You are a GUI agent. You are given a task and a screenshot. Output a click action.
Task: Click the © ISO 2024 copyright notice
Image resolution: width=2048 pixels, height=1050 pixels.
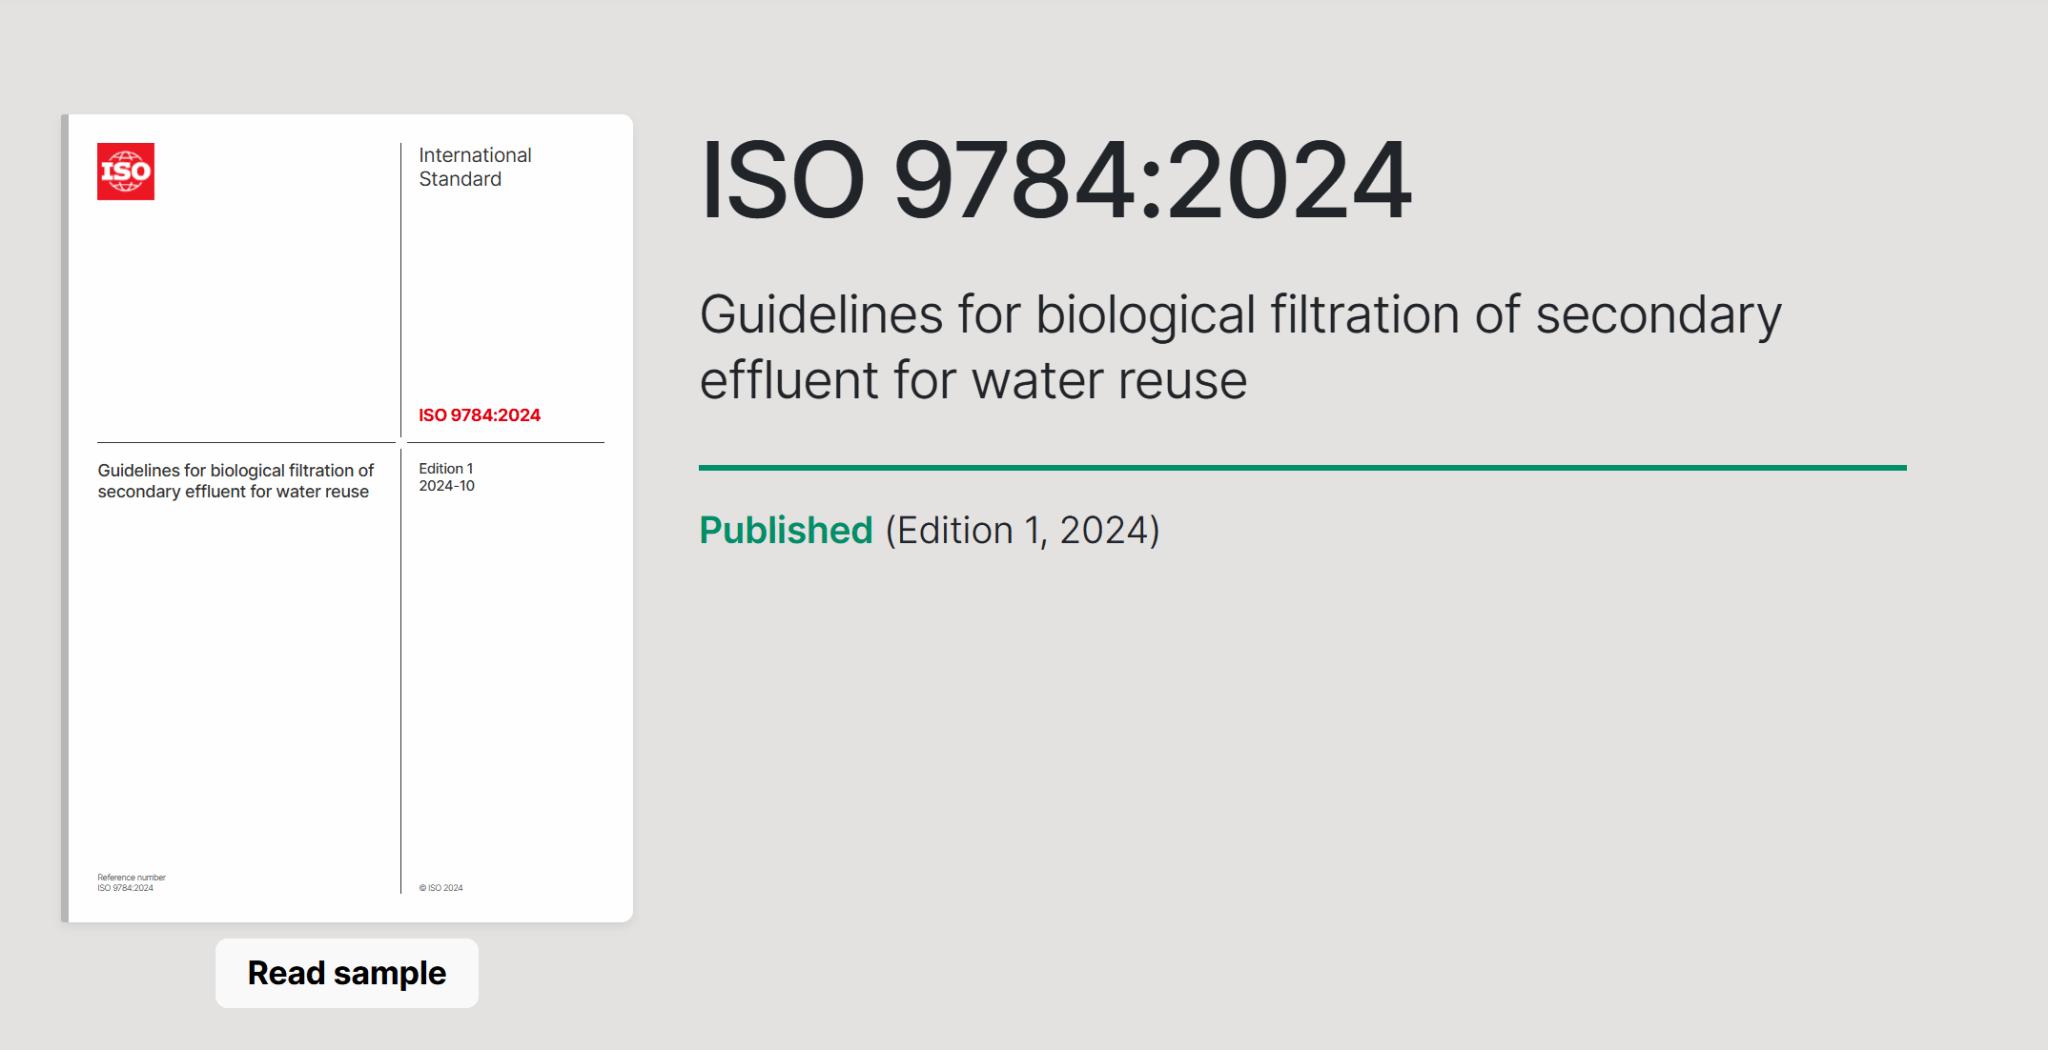[x=441, y=888]
